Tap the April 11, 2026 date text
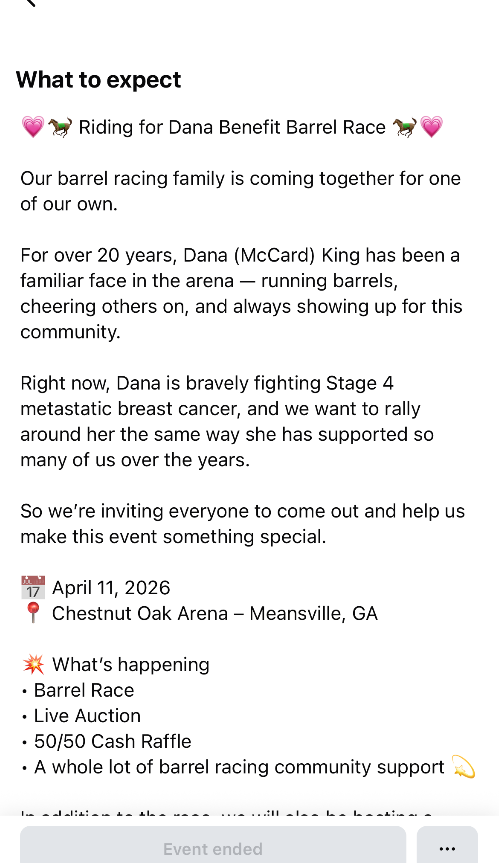499x863 pixels. click(x=111, y=588)
